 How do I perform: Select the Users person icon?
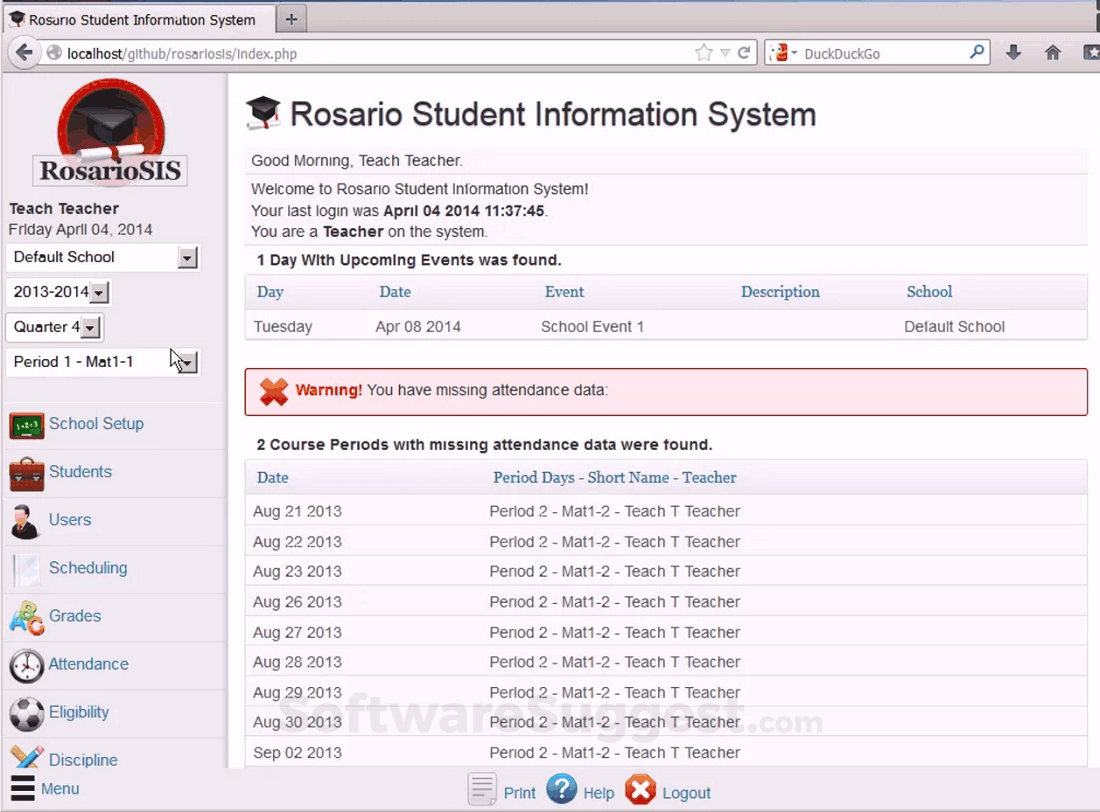point(25,521)
